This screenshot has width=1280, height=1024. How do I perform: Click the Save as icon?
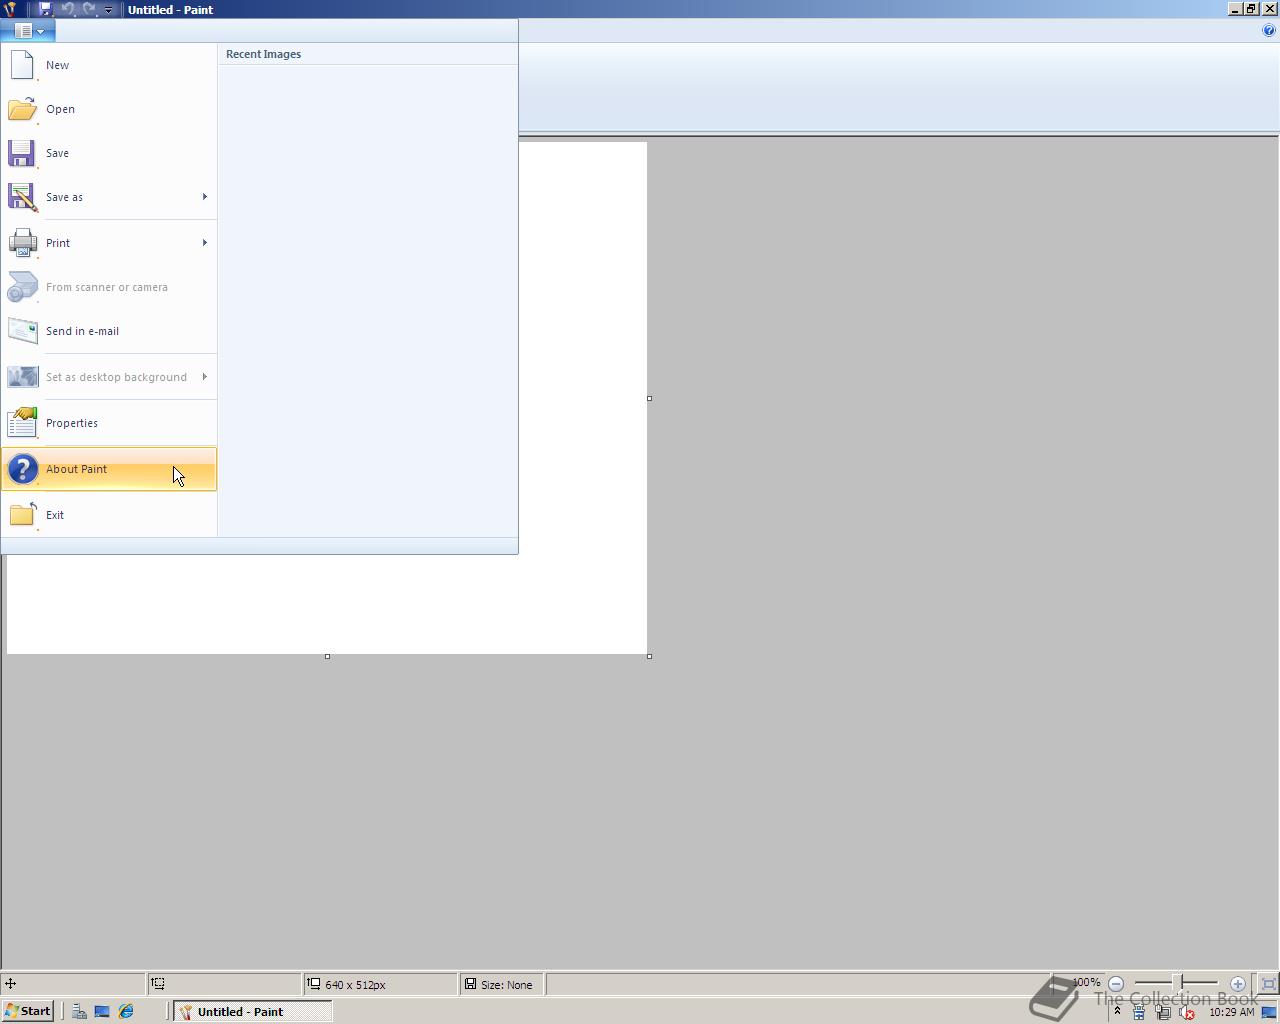click(22, 197)
